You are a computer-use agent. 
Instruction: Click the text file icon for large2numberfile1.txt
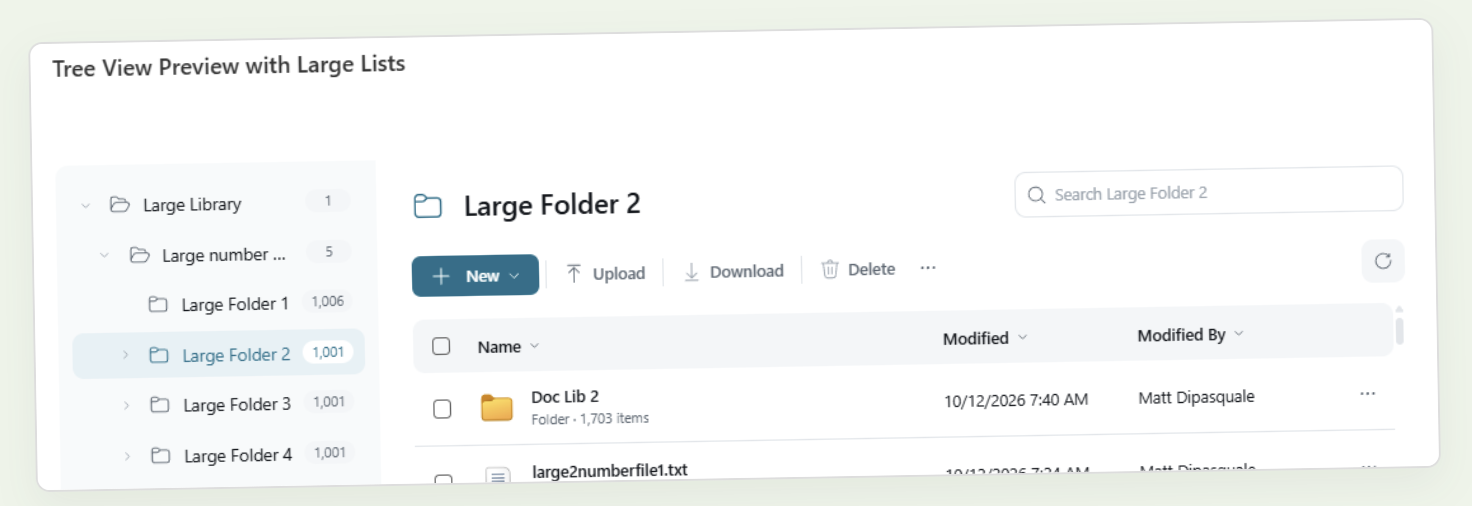(x=498, y=478)
